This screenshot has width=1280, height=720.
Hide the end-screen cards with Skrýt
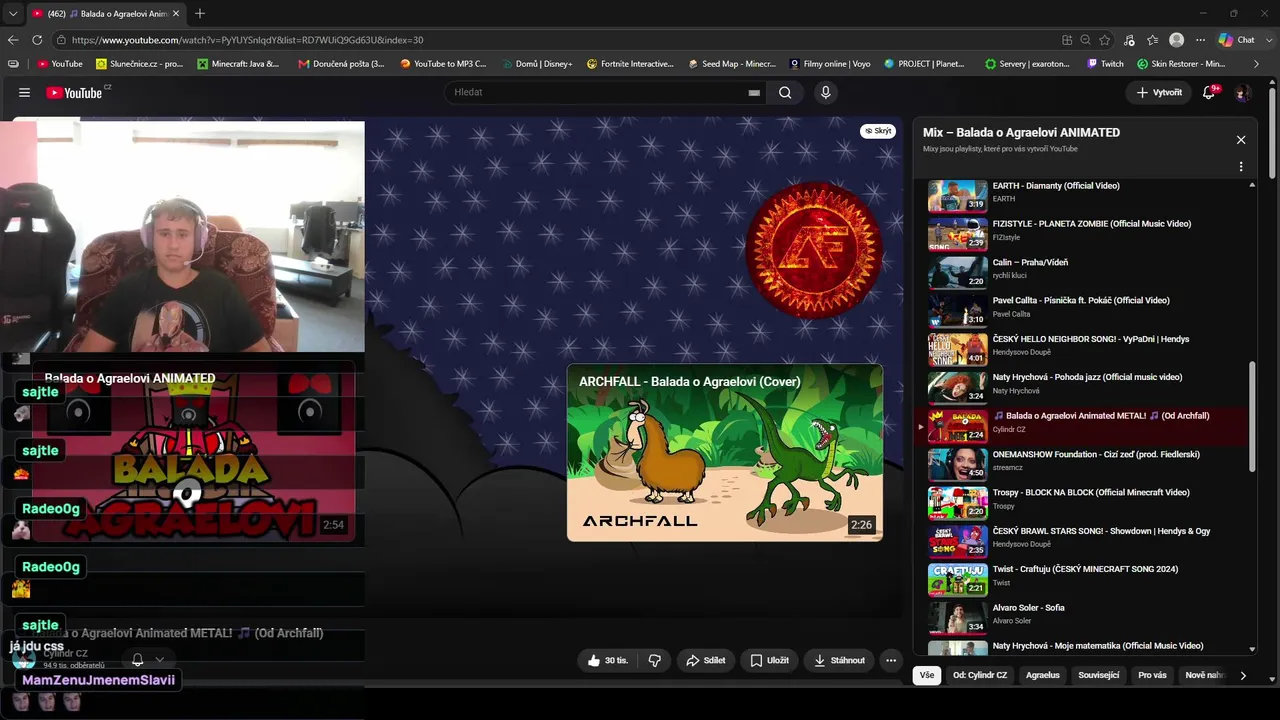click(x=878, y=131)
